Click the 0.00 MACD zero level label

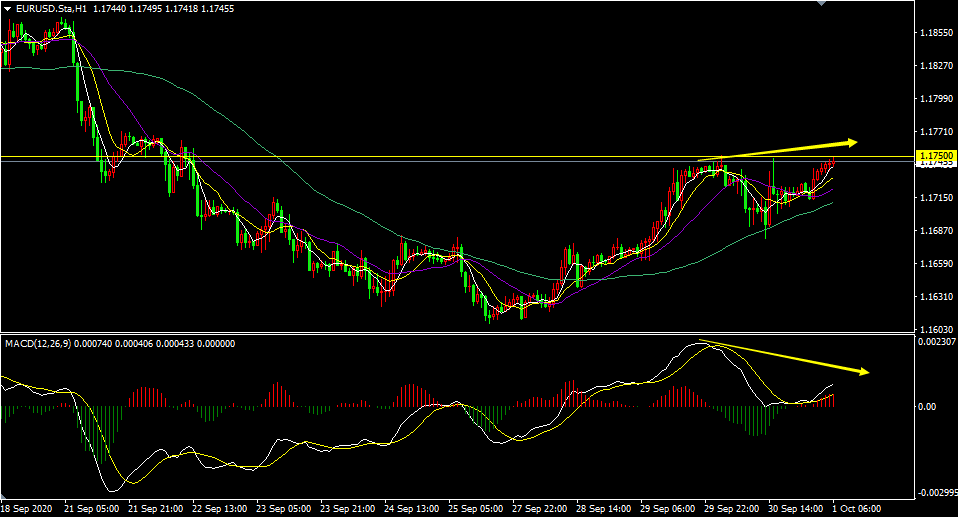[x=927, y=407]
